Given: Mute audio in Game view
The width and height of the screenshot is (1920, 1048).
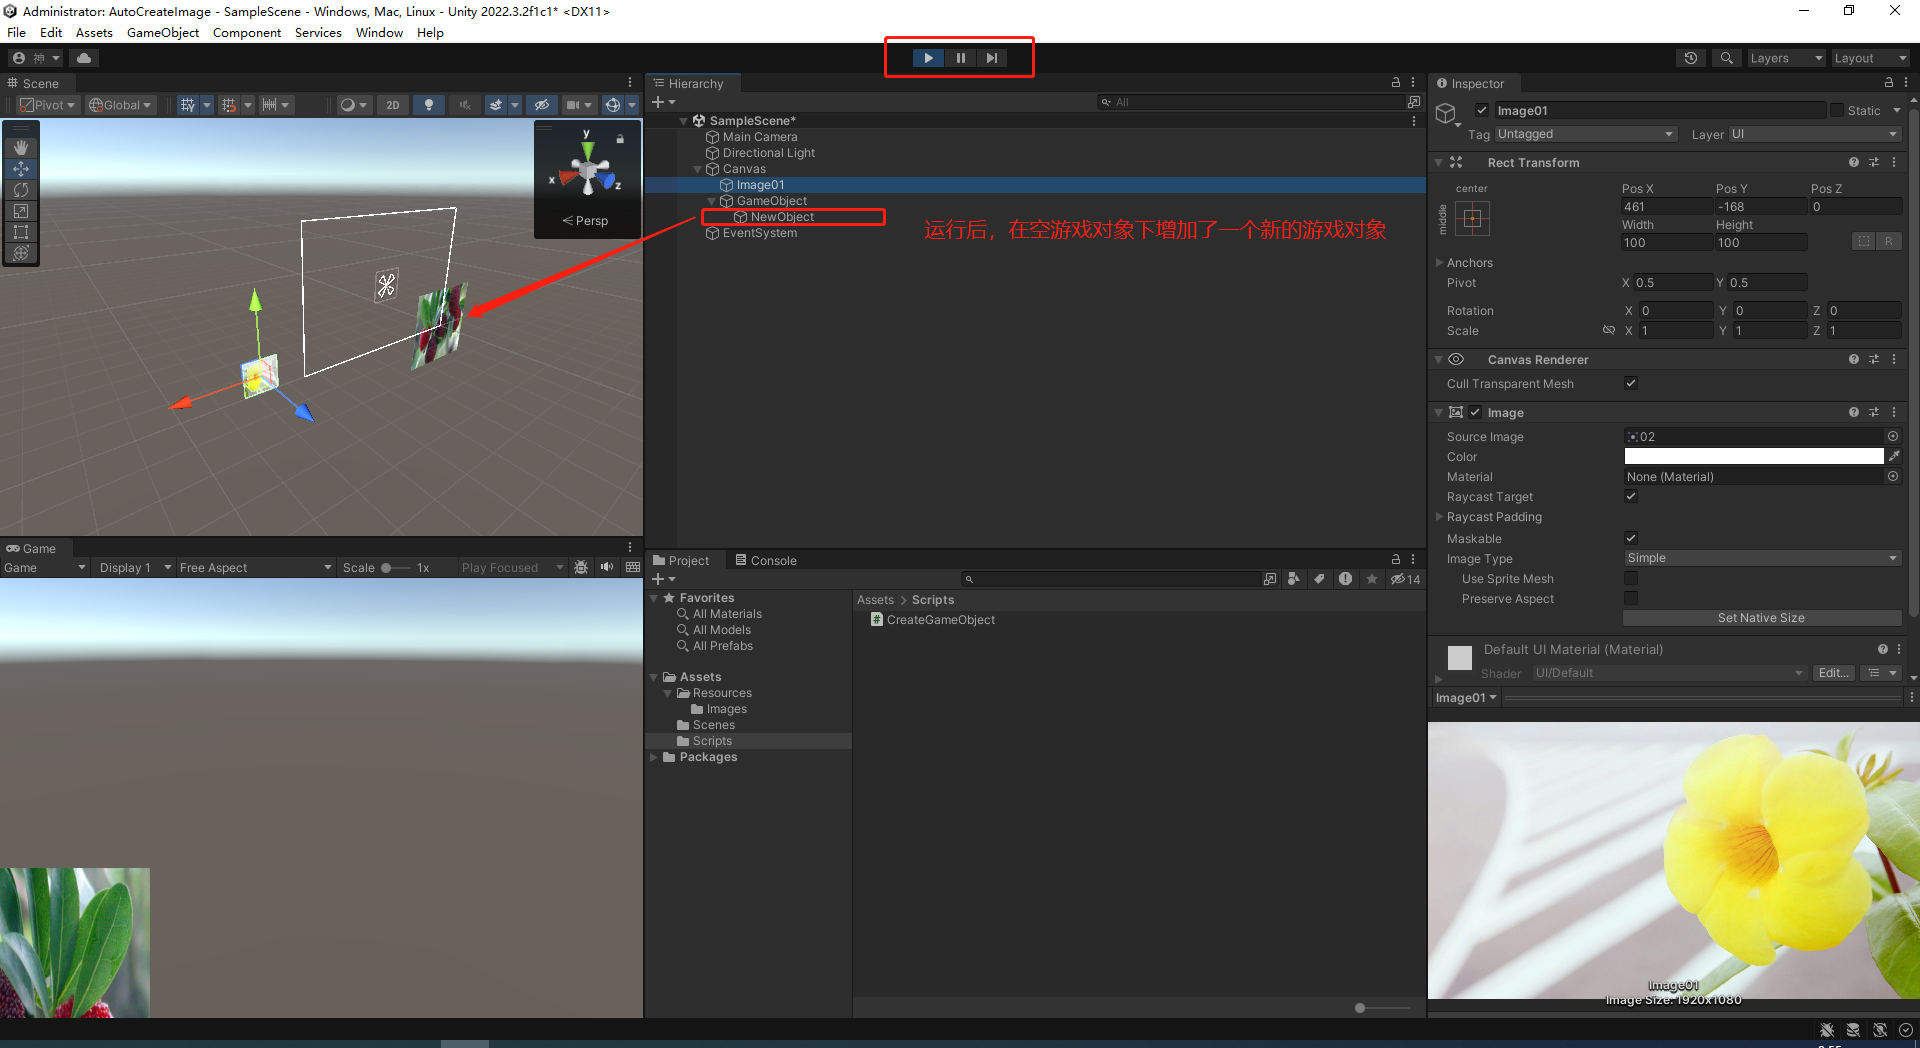Looking at the screenshot, I should point(607,567).
